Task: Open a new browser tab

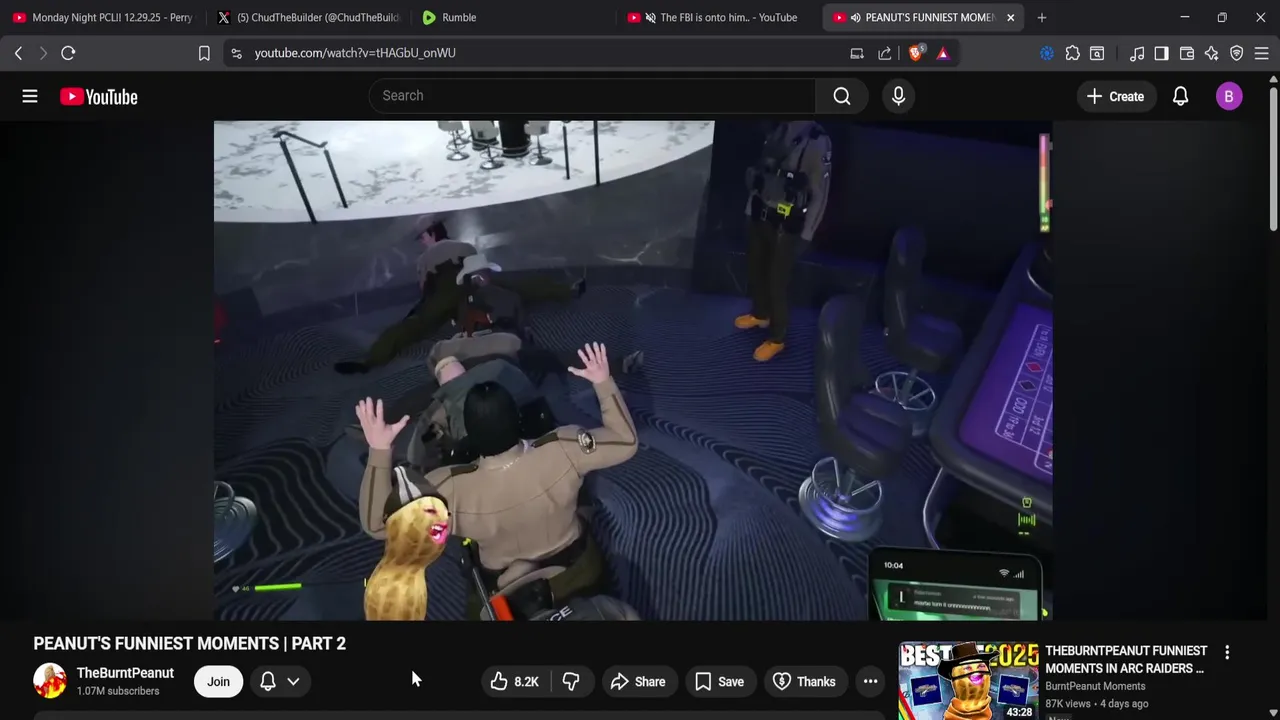Action: [x=1041, y=17]
